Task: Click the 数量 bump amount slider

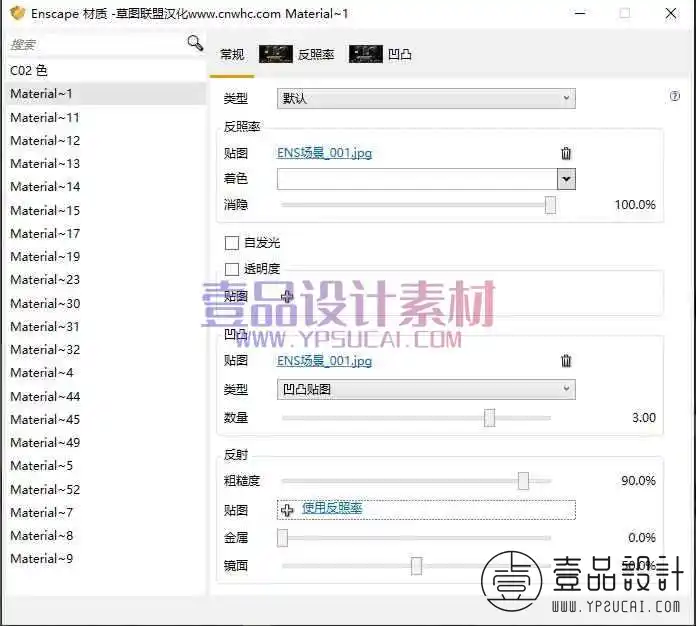Action: [x=490, y=418]
